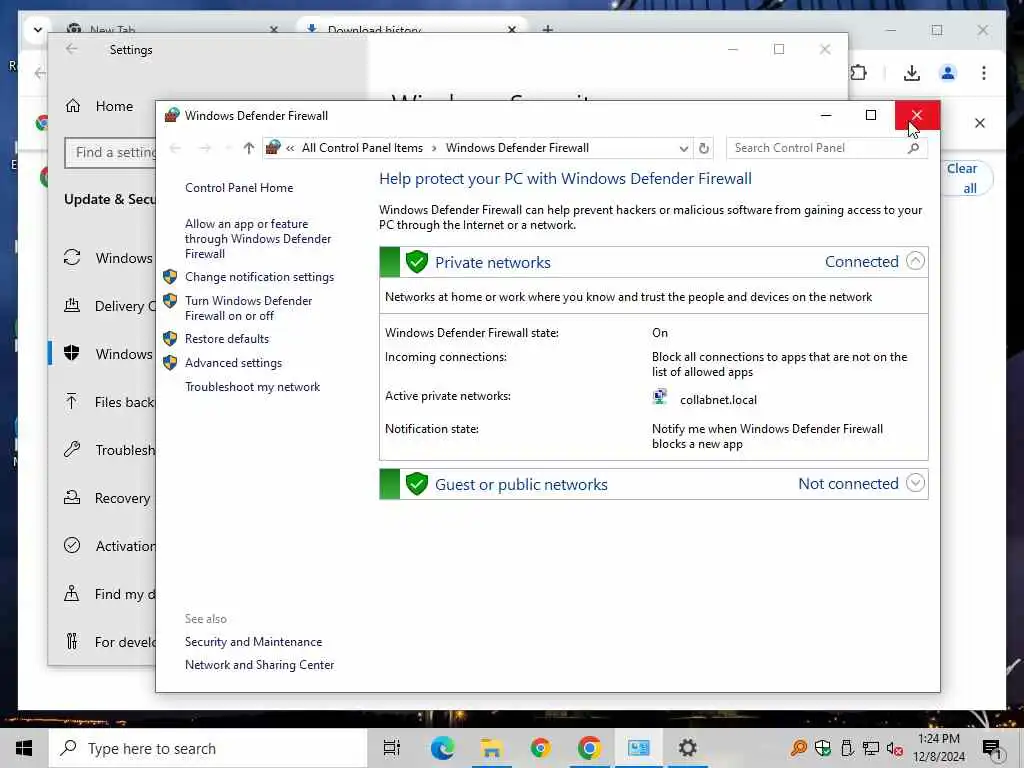The width and height of the screenshot is (1024, 768).
Task: Click shield icon beside Advanced settings
Action: click(x=170, y=363)
